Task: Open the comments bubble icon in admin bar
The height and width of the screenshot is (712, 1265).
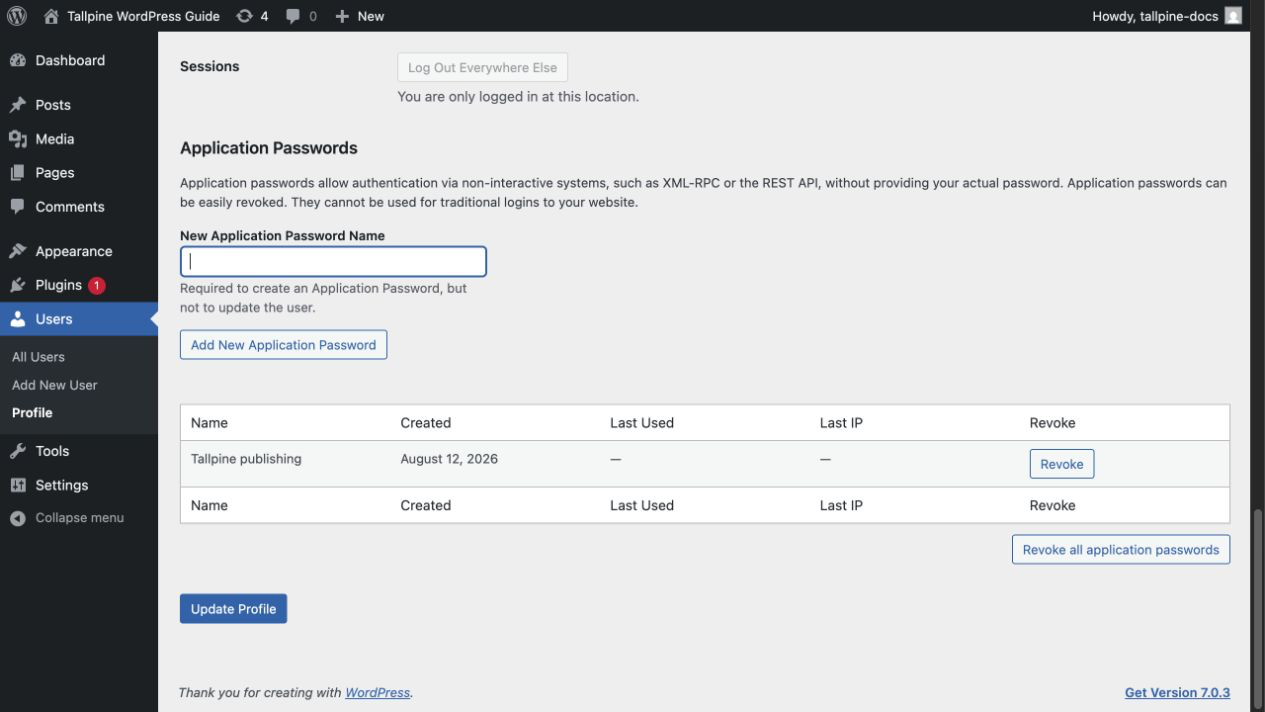Action: [x=293, y=16]
